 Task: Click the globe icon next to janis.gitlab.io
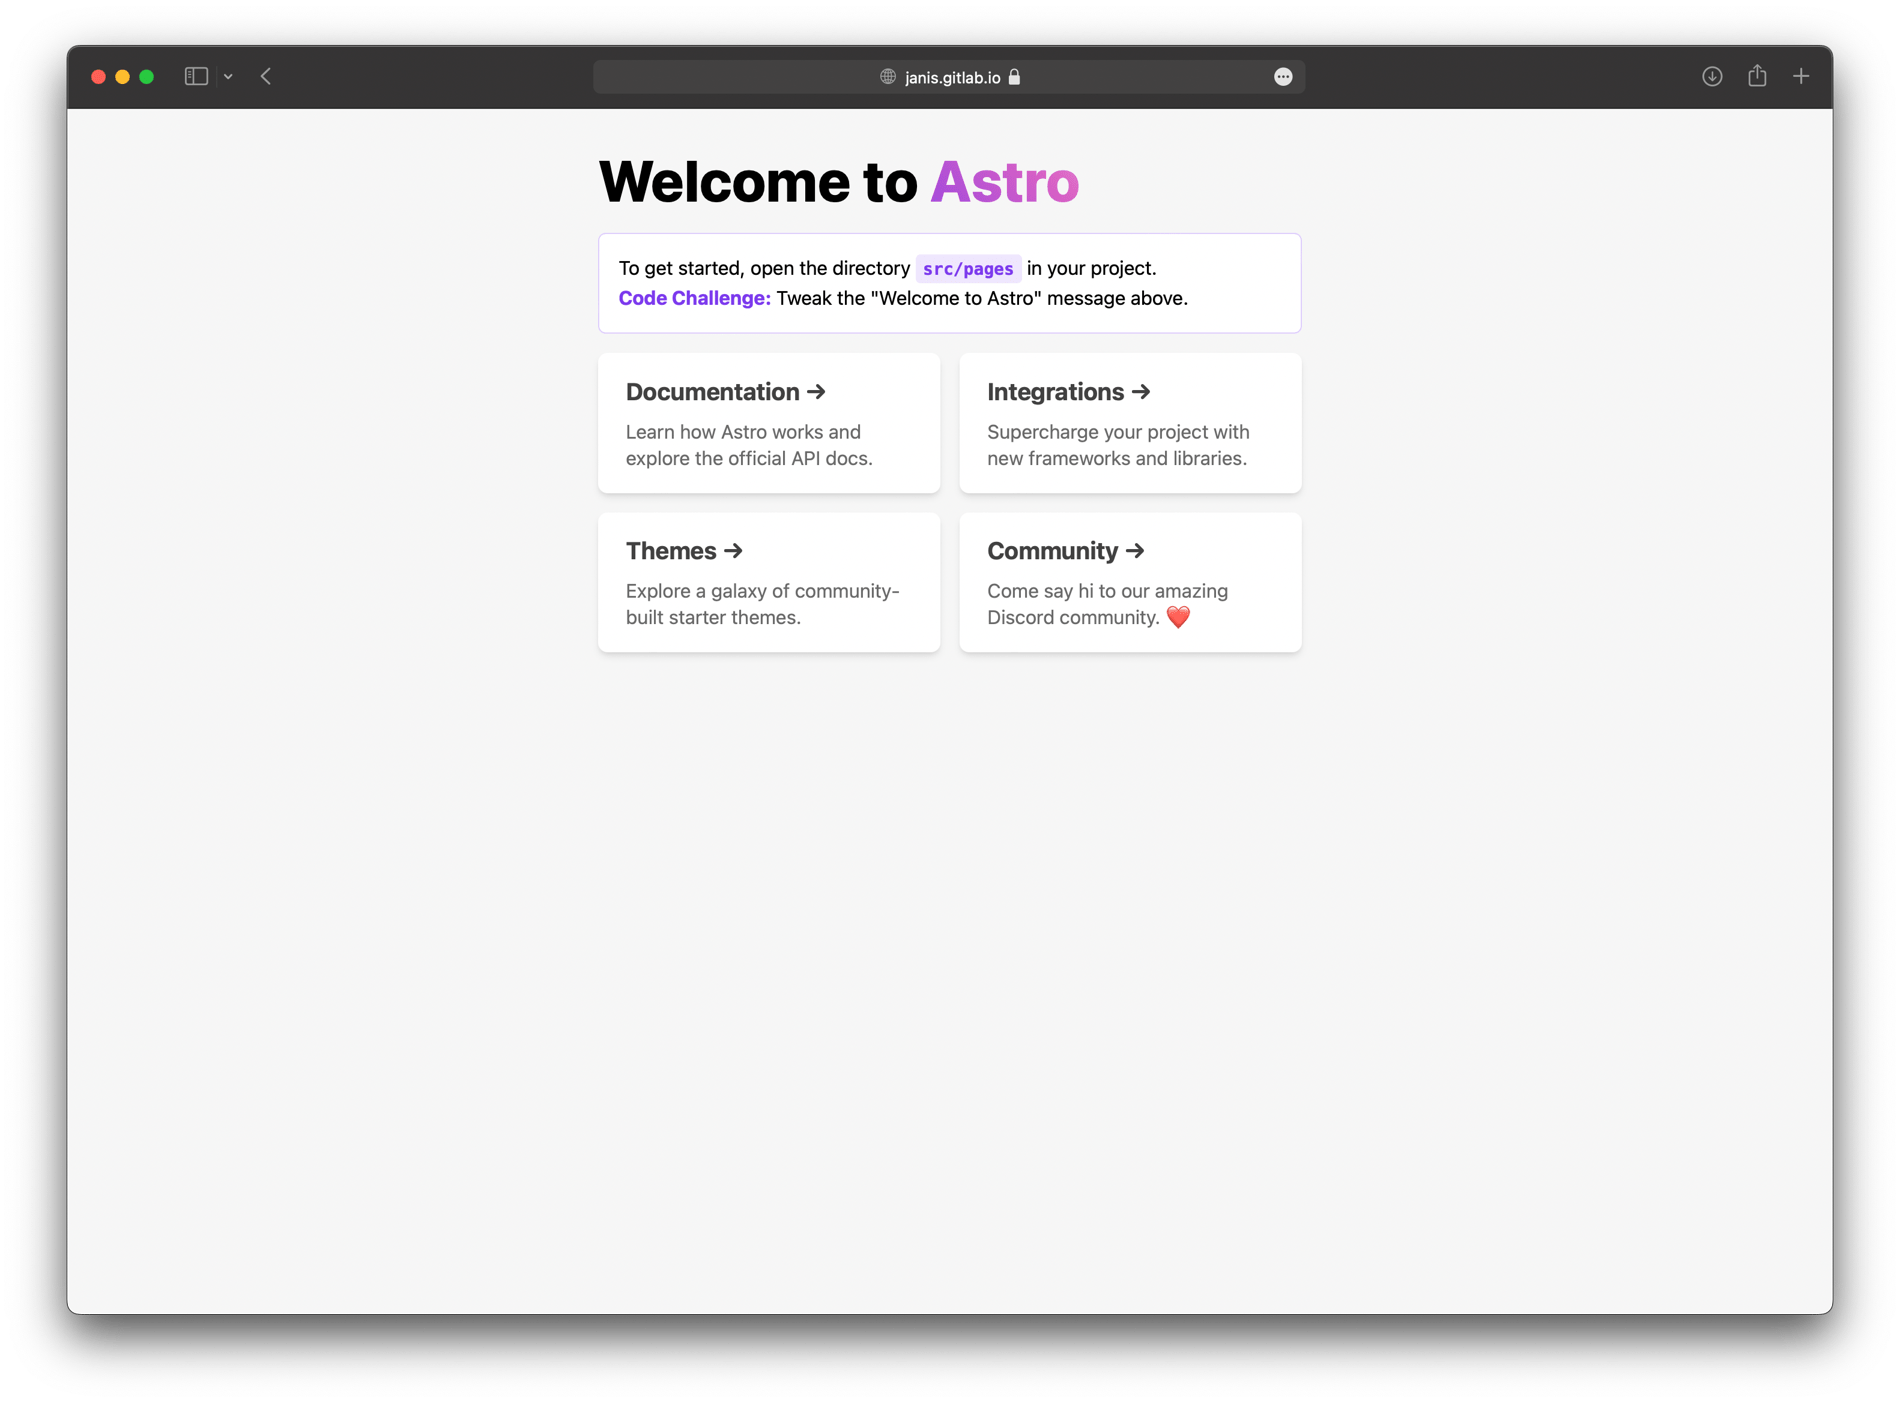coord(886,77)
